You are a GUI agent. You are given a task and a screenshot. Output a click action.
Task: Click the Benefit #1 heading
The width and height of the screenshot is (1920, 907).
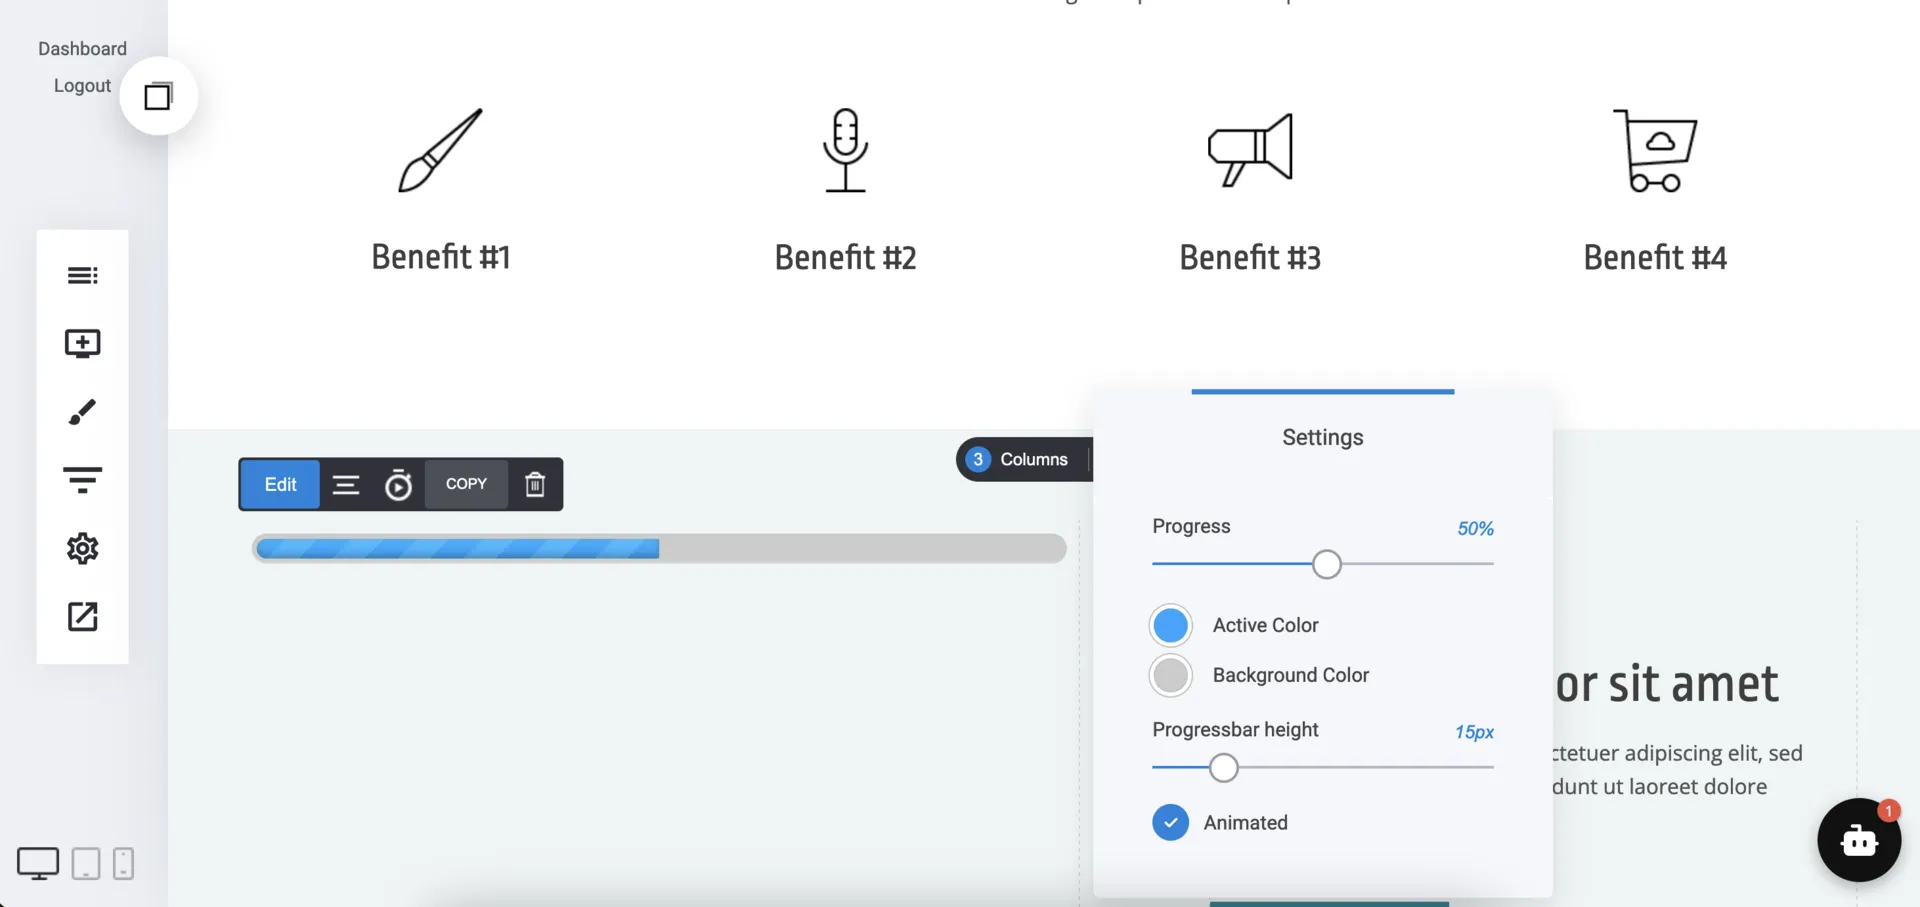pos(441,257)
